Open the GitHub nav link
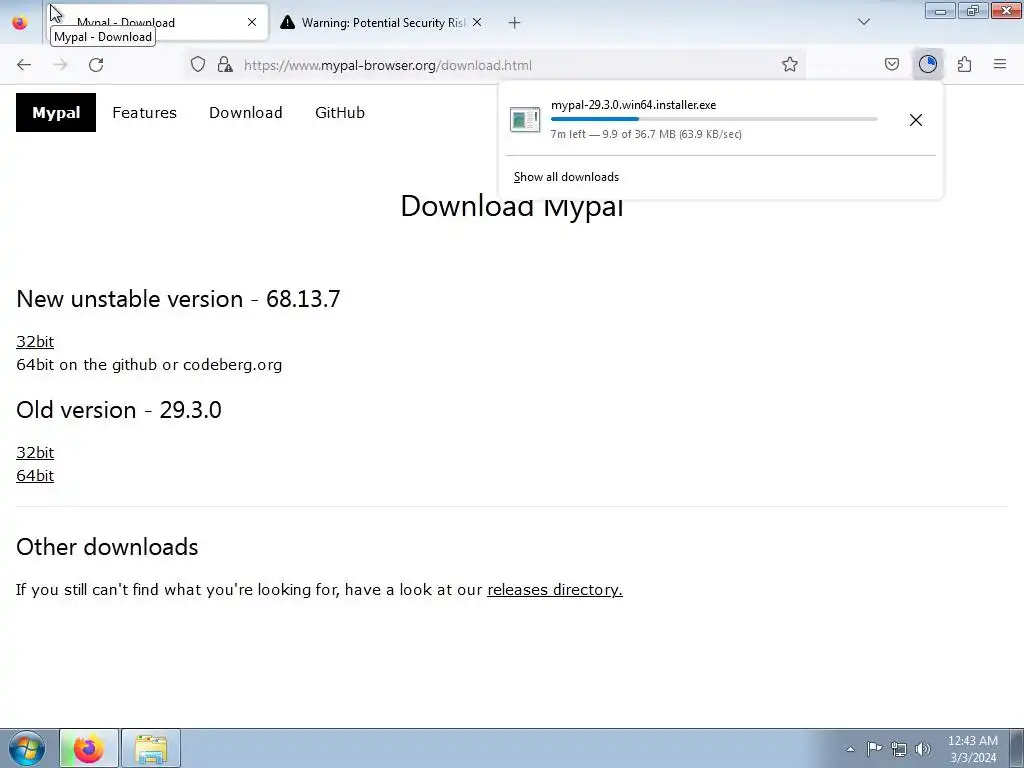The image size is (1024, 768). click(340, 112)
